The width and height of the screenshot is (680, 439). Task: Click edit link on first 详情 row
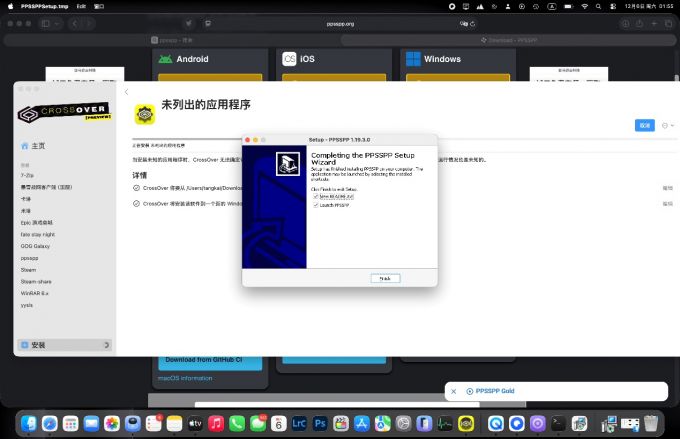click(667, 188)
